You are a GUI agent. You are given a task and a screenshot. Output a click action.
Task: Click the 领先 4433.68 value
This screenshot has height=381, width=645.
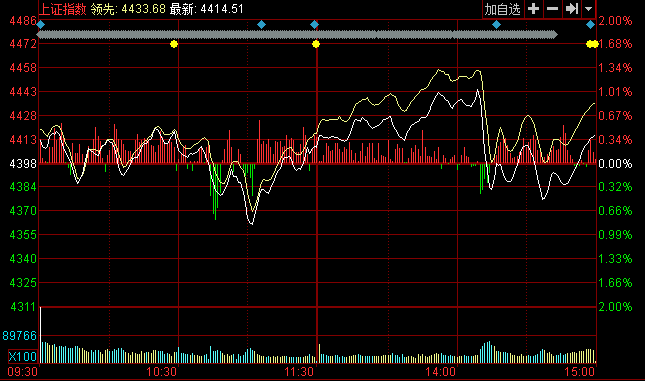[128, 9]
